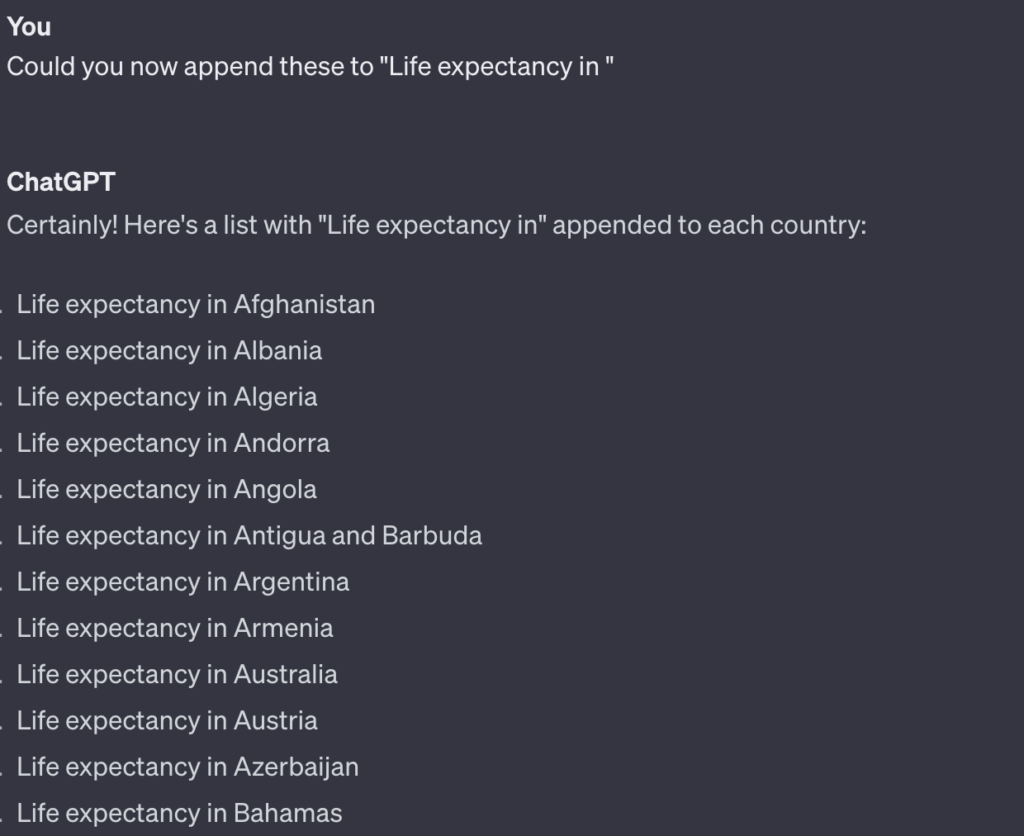Select the "Life expectancy in Bahamas" list item
Viewport: 1024px width, 836px height.
[x=180, y=814]
